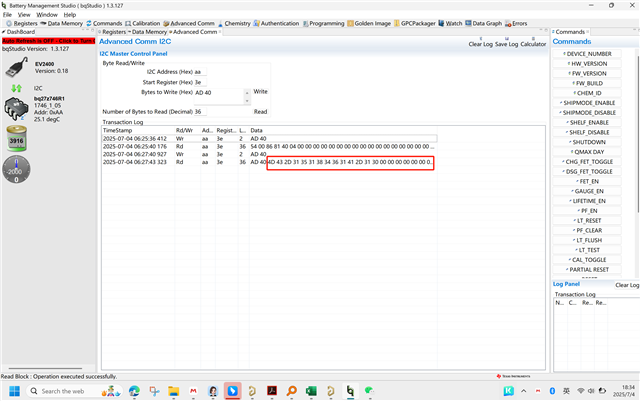Select log row timestamped 06:27:43 323
Viewport: 640px width, 401px height.
pyautogui.click(x=269, y=162)
